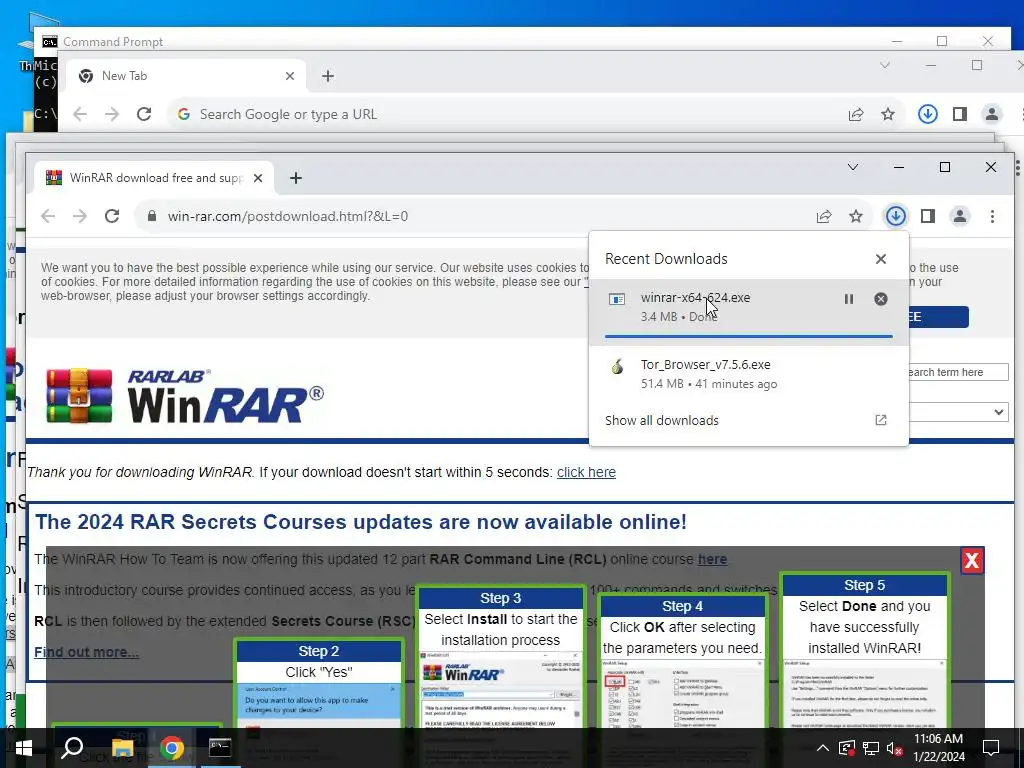1024x768 pixels.
Task: Switch to Chrome via taskbar icon
Action: click(172, 748)
